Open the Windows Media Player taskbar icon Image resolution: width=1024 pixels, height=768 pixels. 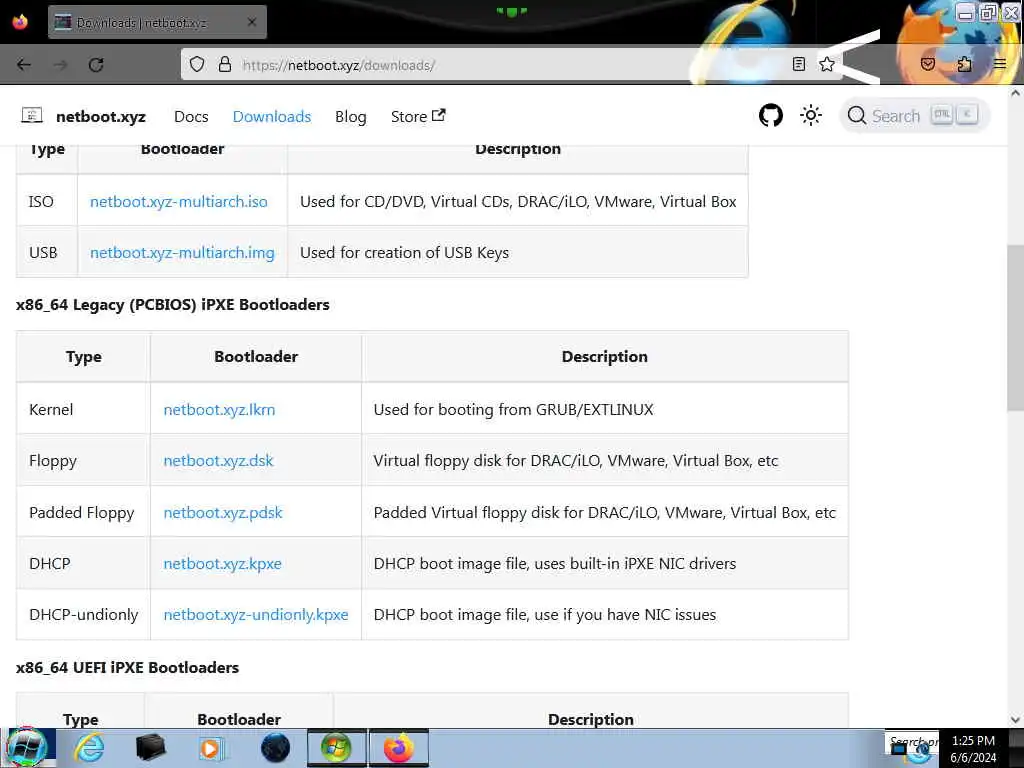(x=211, y=748)
